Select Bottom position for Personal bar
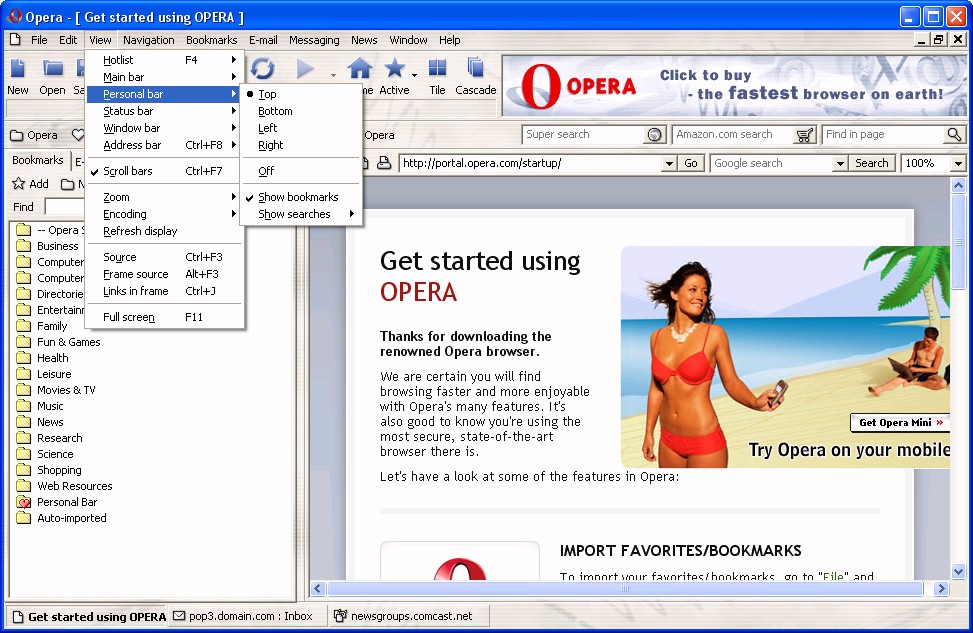Viewport: 973px width, 633px height. [301, 111]
